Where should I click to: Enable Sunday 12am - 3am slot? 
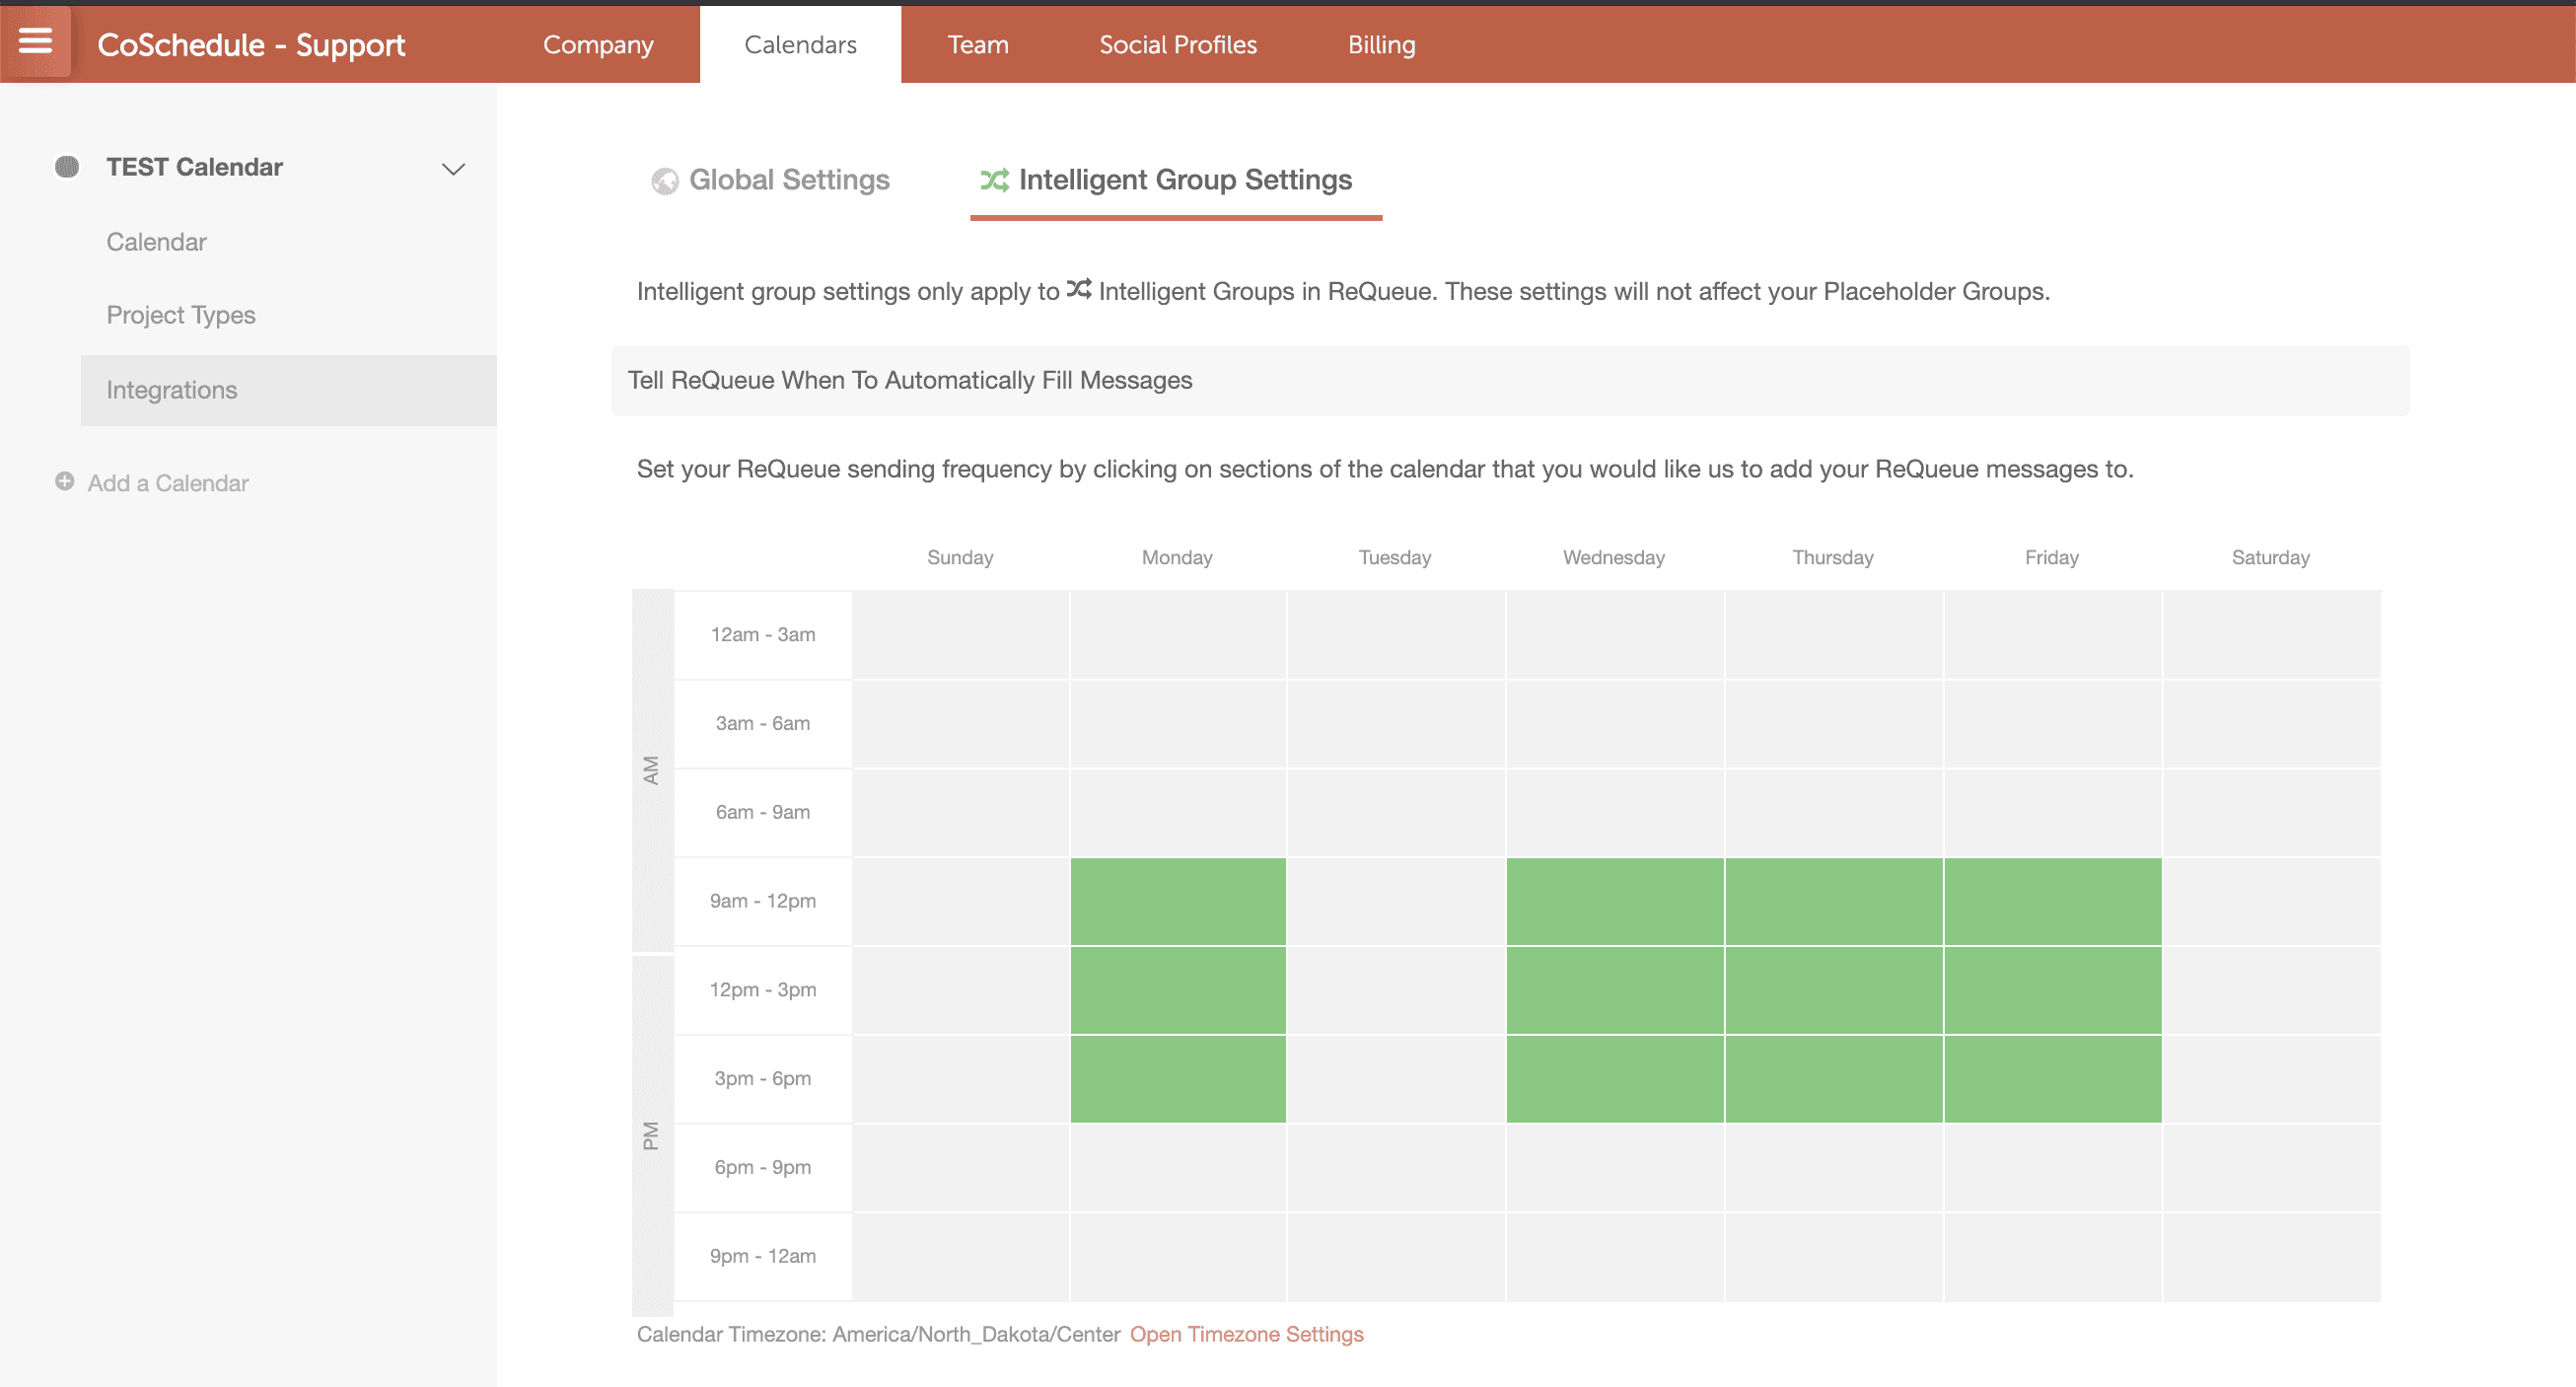960,635
